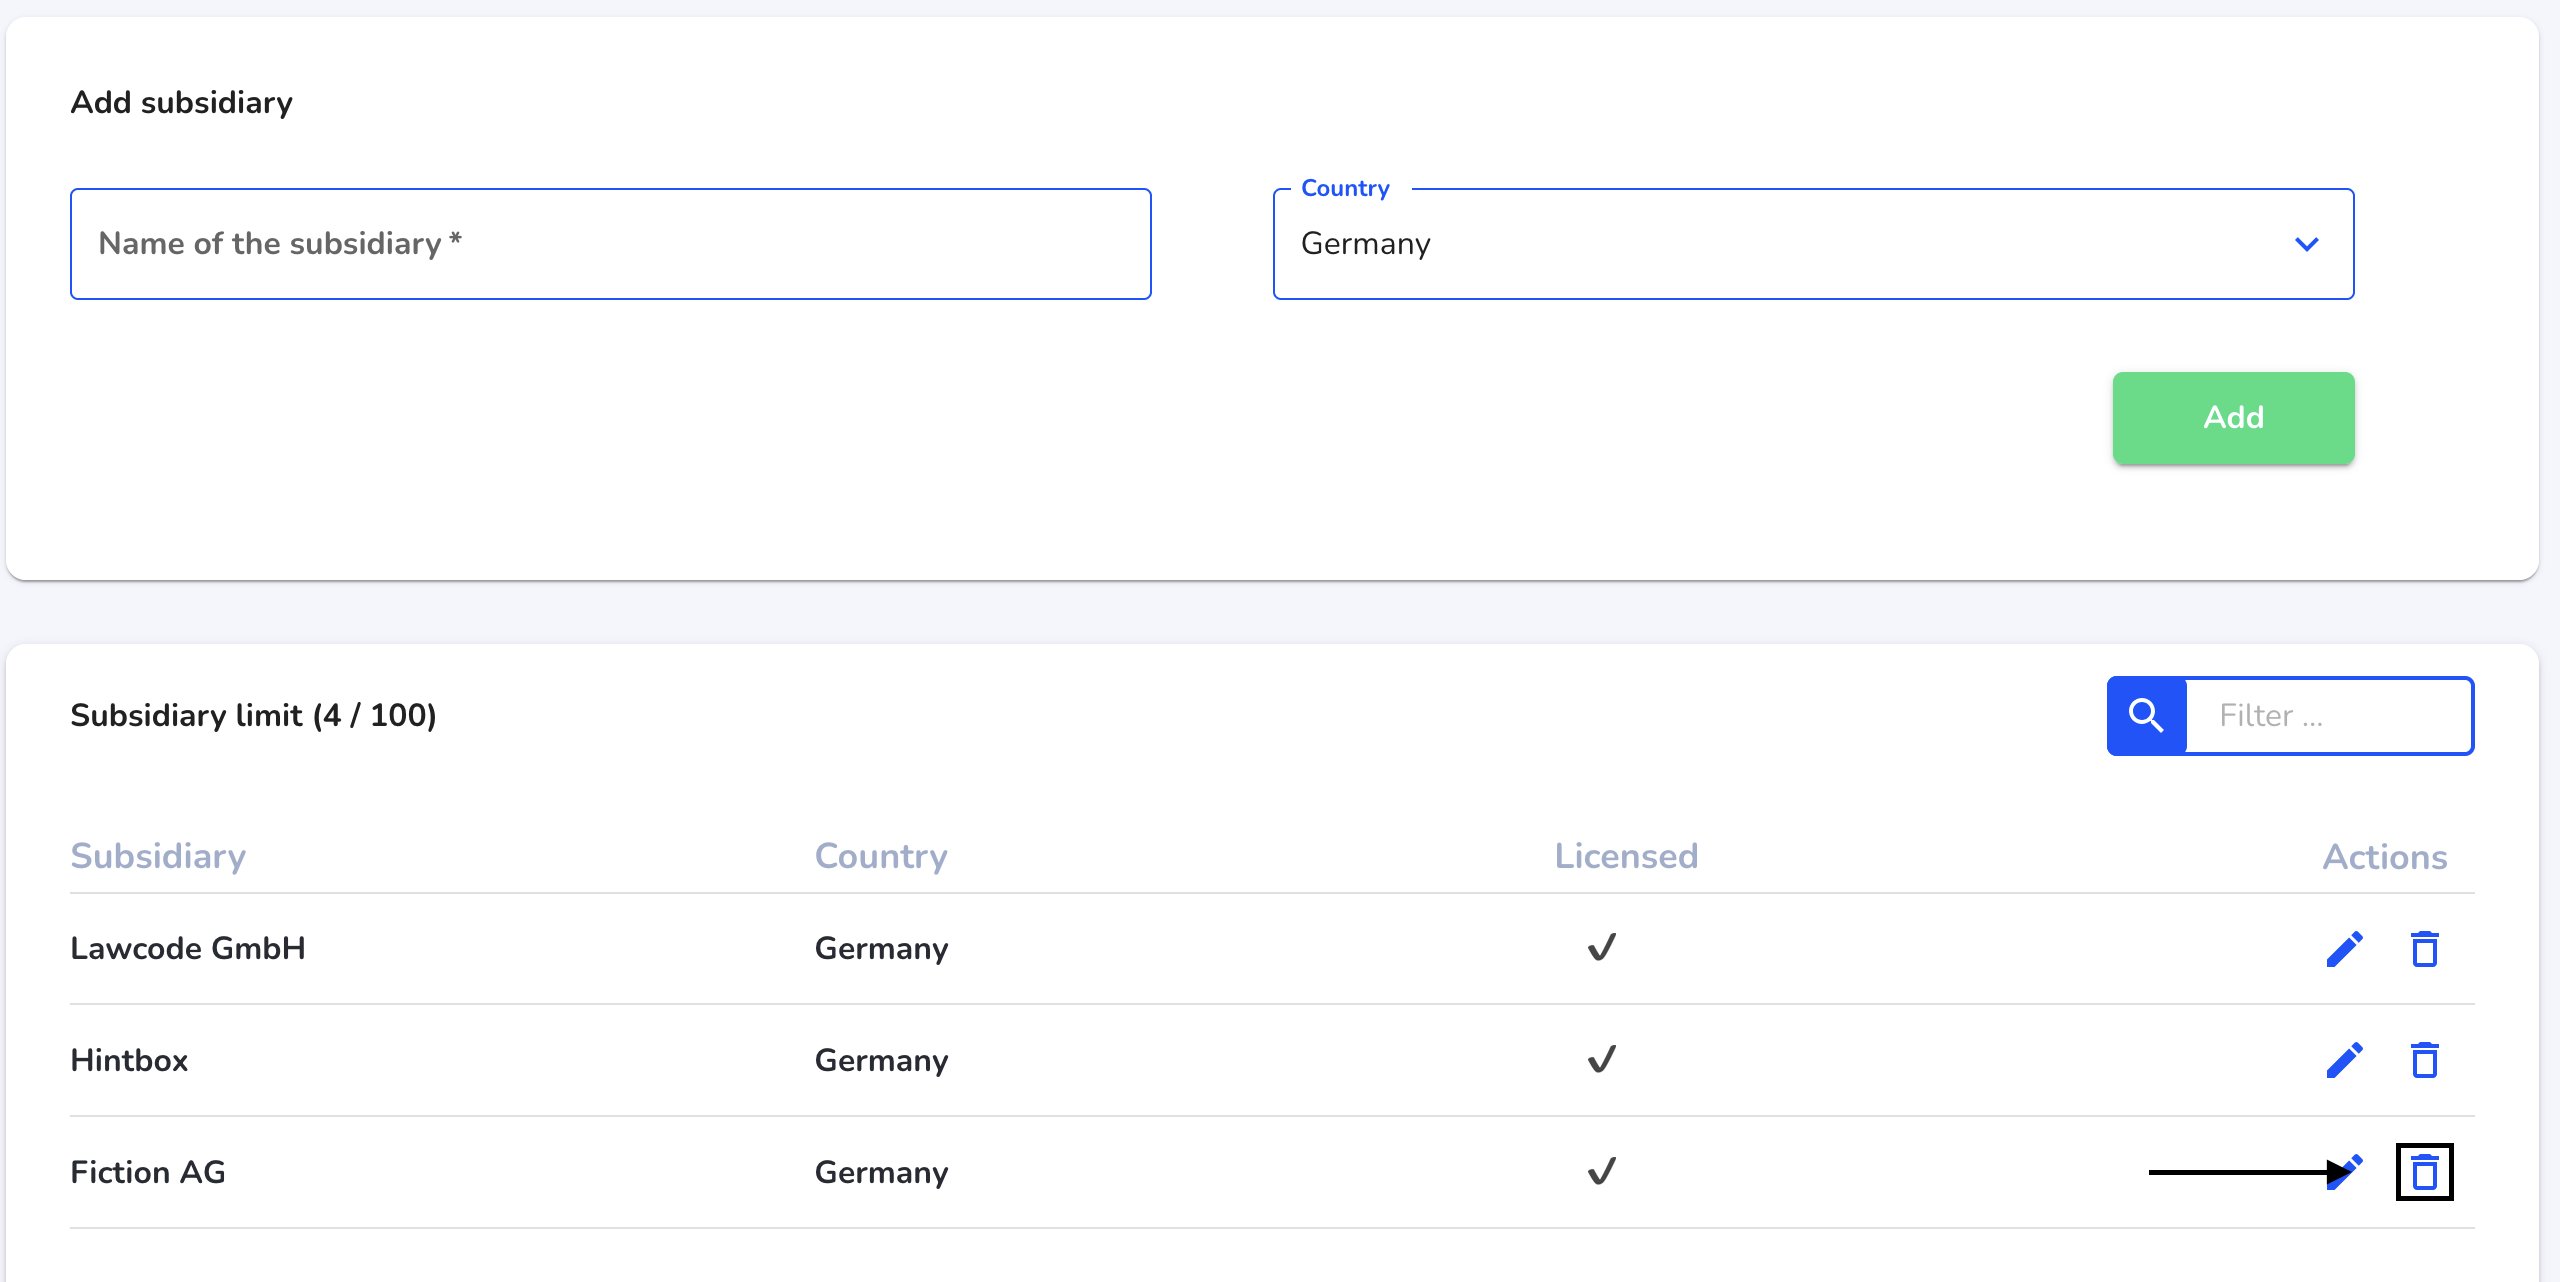The height and width of the screenshot is (1282, 2560).
Task: Click the Add button to save subsidiary
Action: point(2235,417)
